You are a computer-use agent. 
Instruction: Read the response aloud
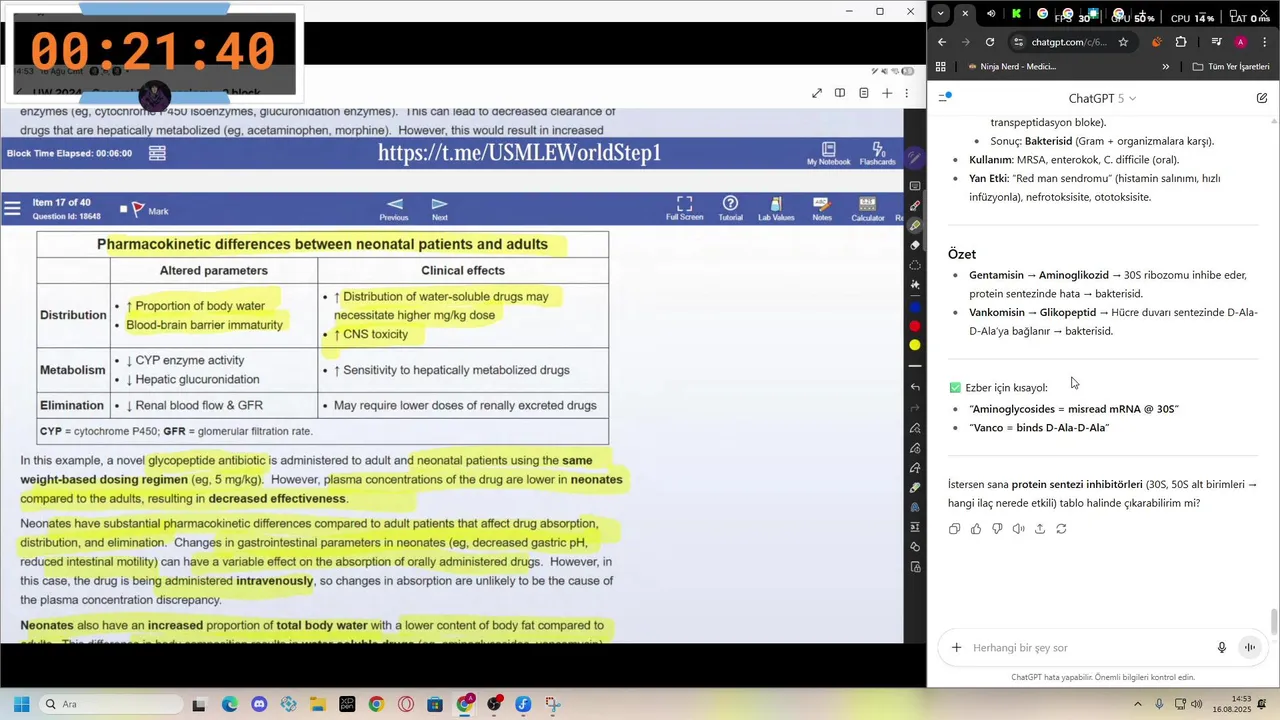tap(1018, 529)
